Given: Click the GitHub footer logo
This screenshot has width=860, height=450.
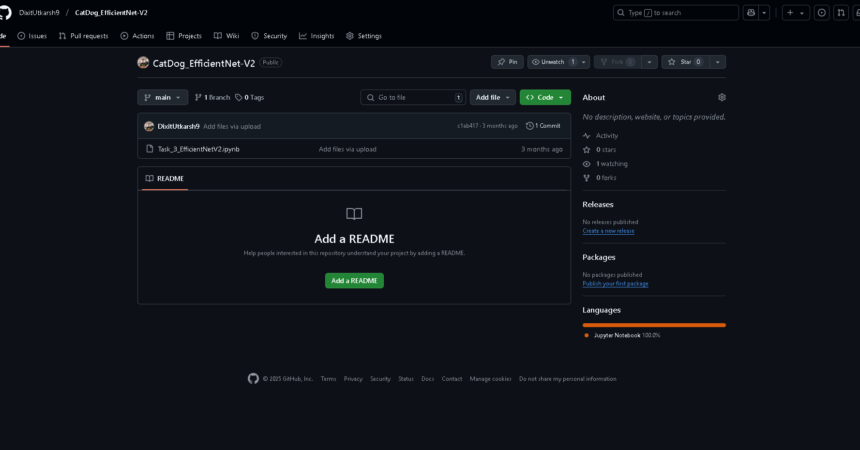Looking at the screenshot, I should (253, 379).
